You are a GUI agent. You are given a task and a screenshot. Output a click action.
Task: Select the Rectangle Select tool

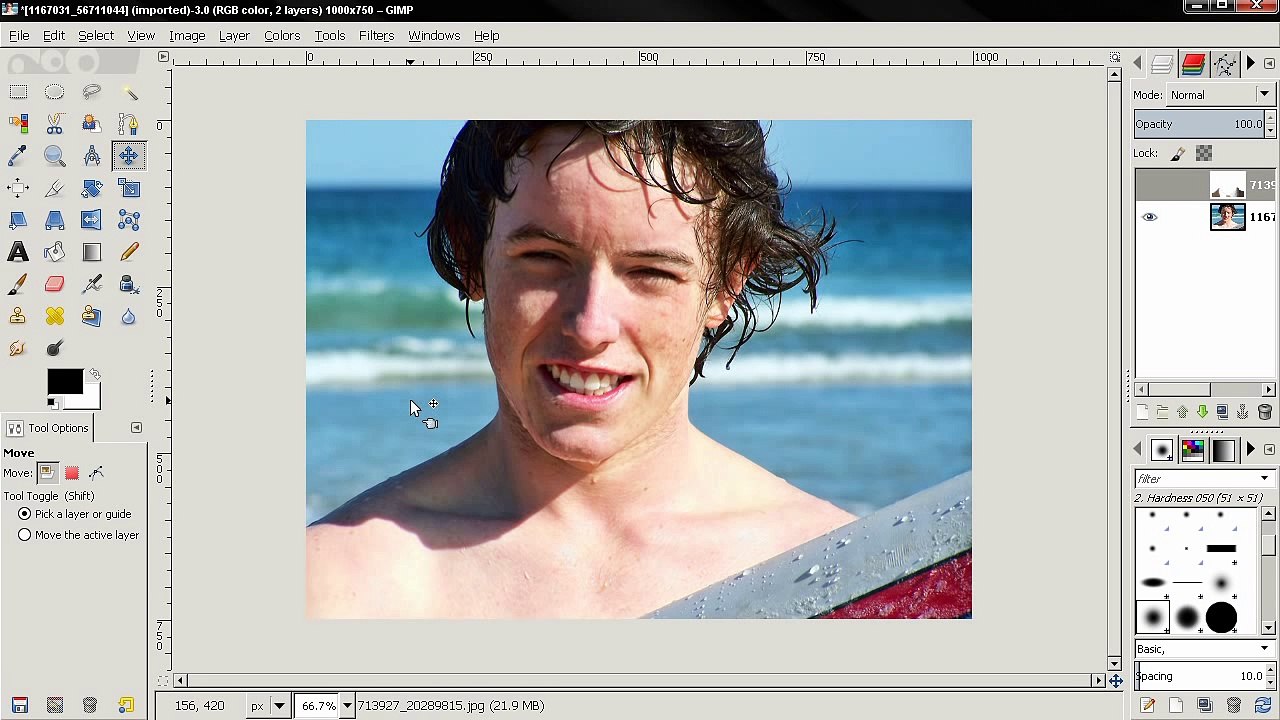pyautogui.click(x=18, y=92)
